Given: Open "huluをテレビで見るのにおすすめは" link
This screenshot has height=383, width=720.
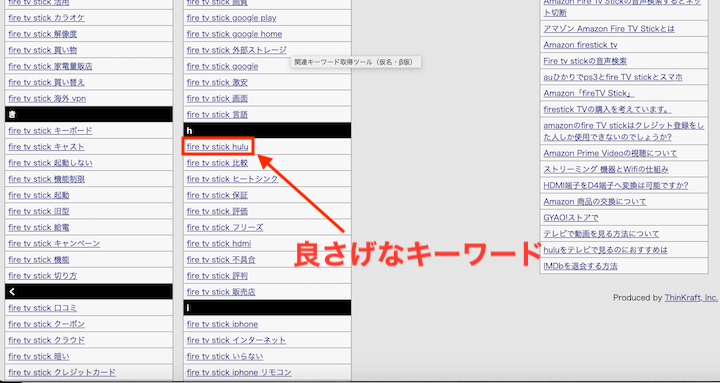Looking at the screenshot, I should click(605, 250).
